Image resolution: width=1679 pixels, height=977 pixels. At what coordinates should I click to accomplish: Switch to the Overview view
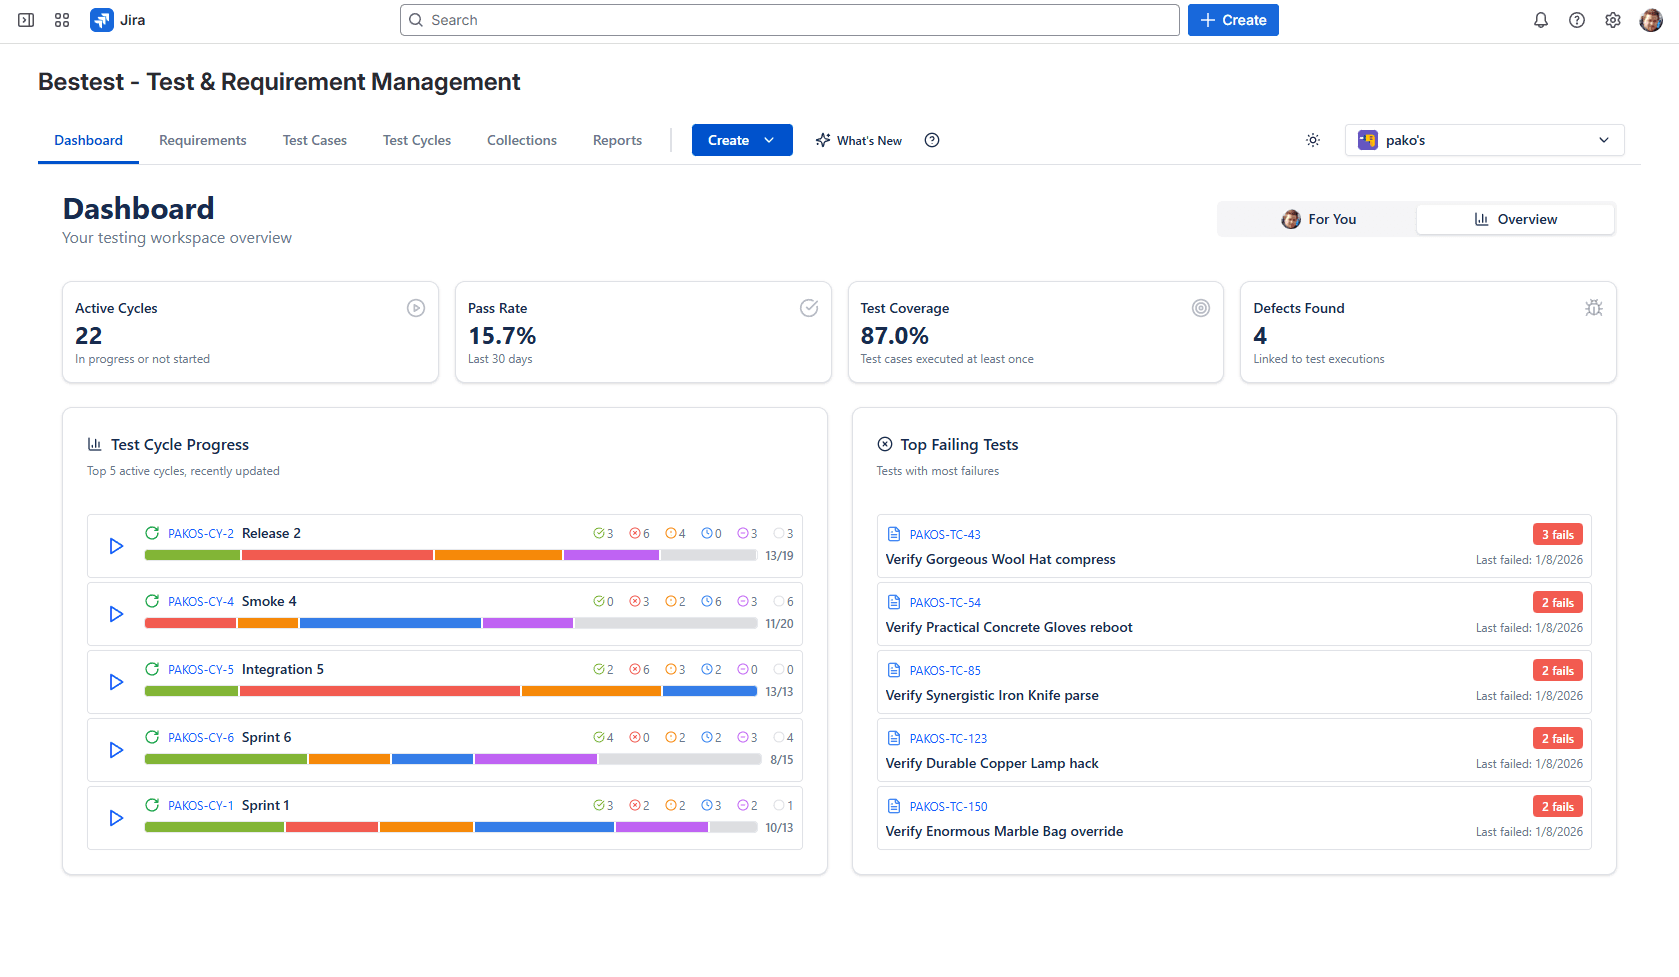coord(1516,219)
